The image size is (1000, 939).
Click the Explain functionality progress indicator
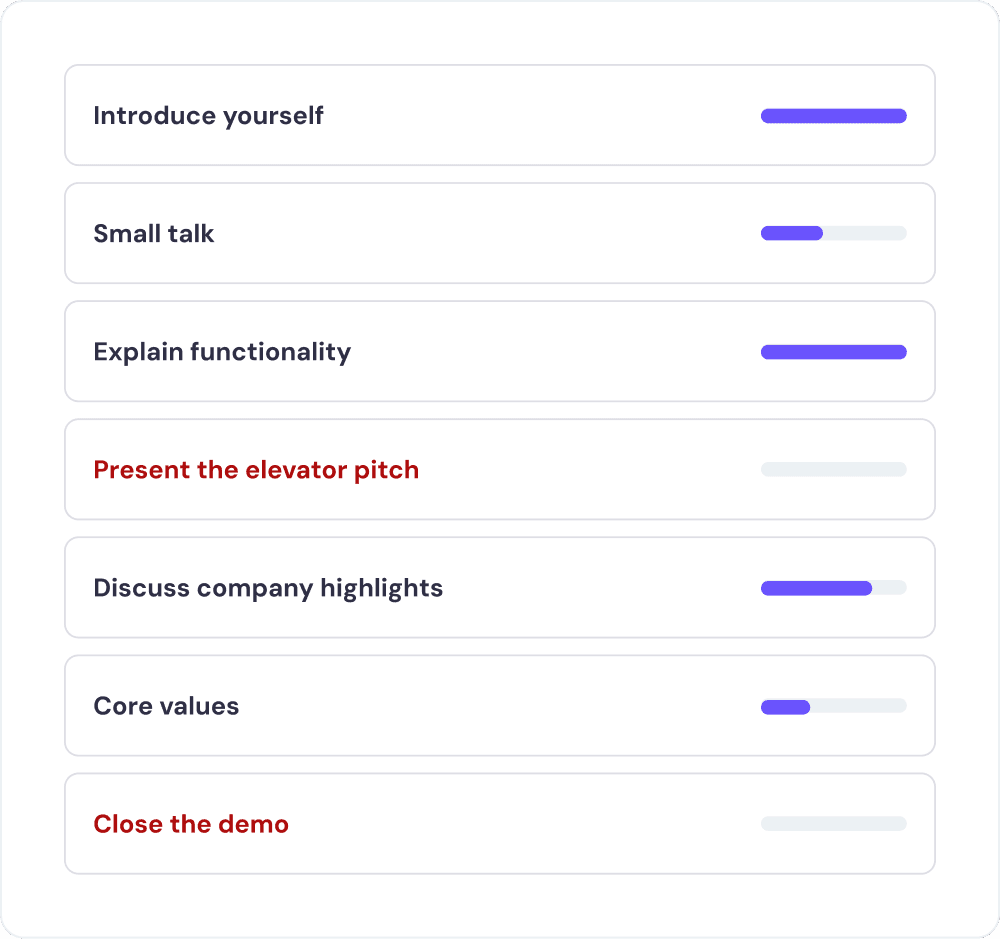(833, 351)
